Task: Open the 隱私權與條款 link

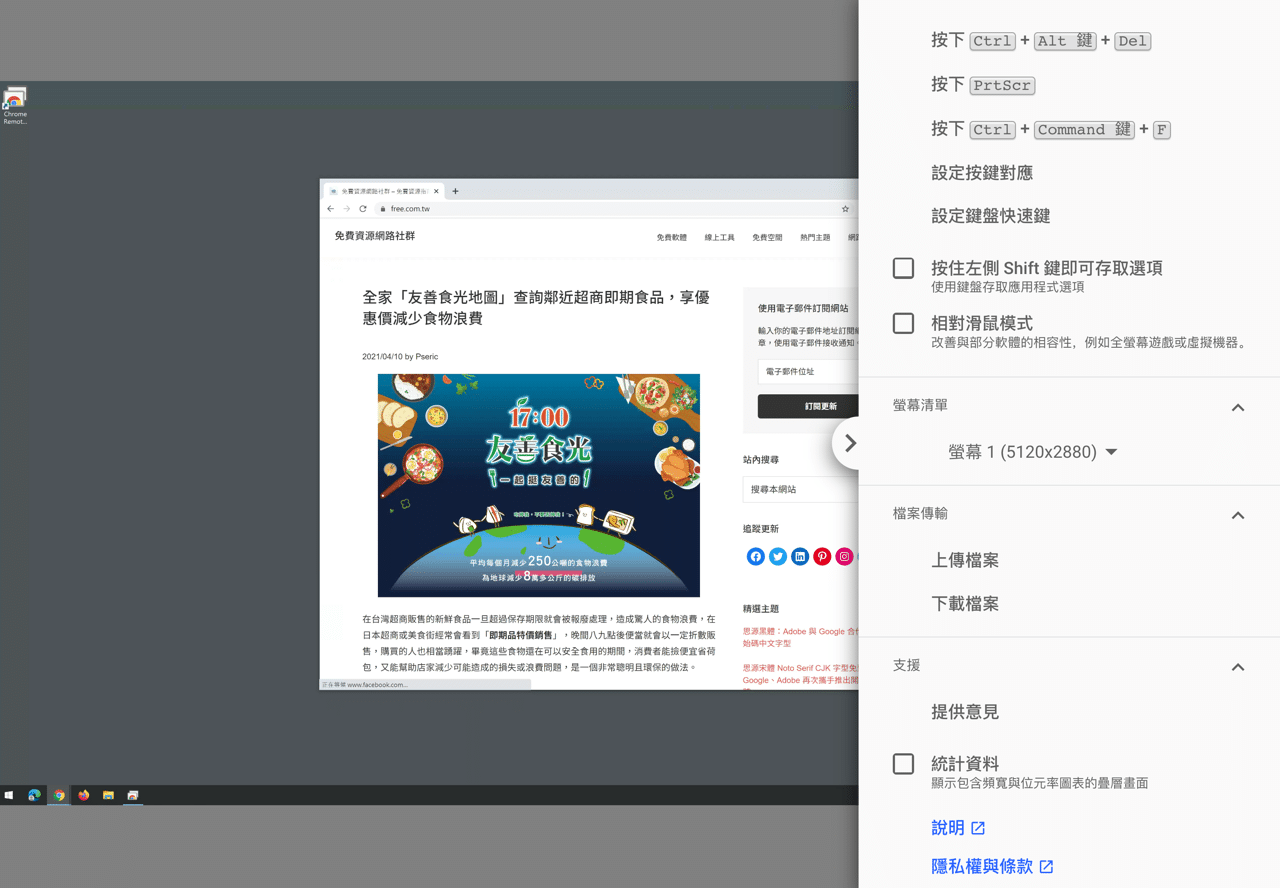Action: pyautogui.click(x=992, y=867)
